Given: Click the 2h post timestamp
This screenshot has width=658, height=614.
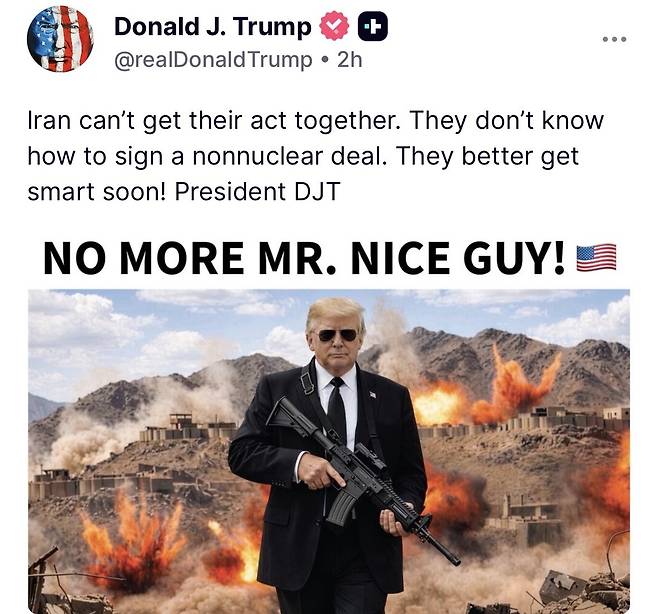Looking at the screenshot, I should coord(349,60).
